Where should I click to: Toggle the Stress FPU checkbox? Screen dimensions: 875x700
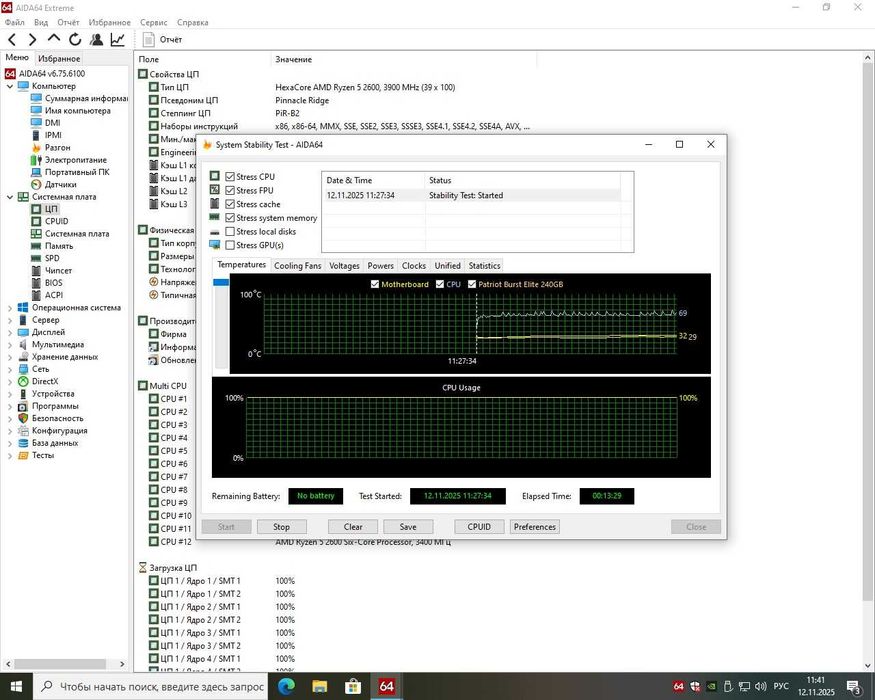(230, 190)
